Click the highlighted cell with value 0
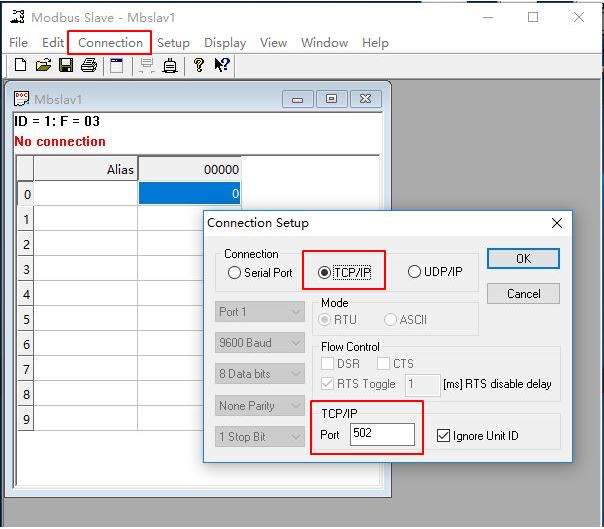604x529 pixels. pos(189,193)
